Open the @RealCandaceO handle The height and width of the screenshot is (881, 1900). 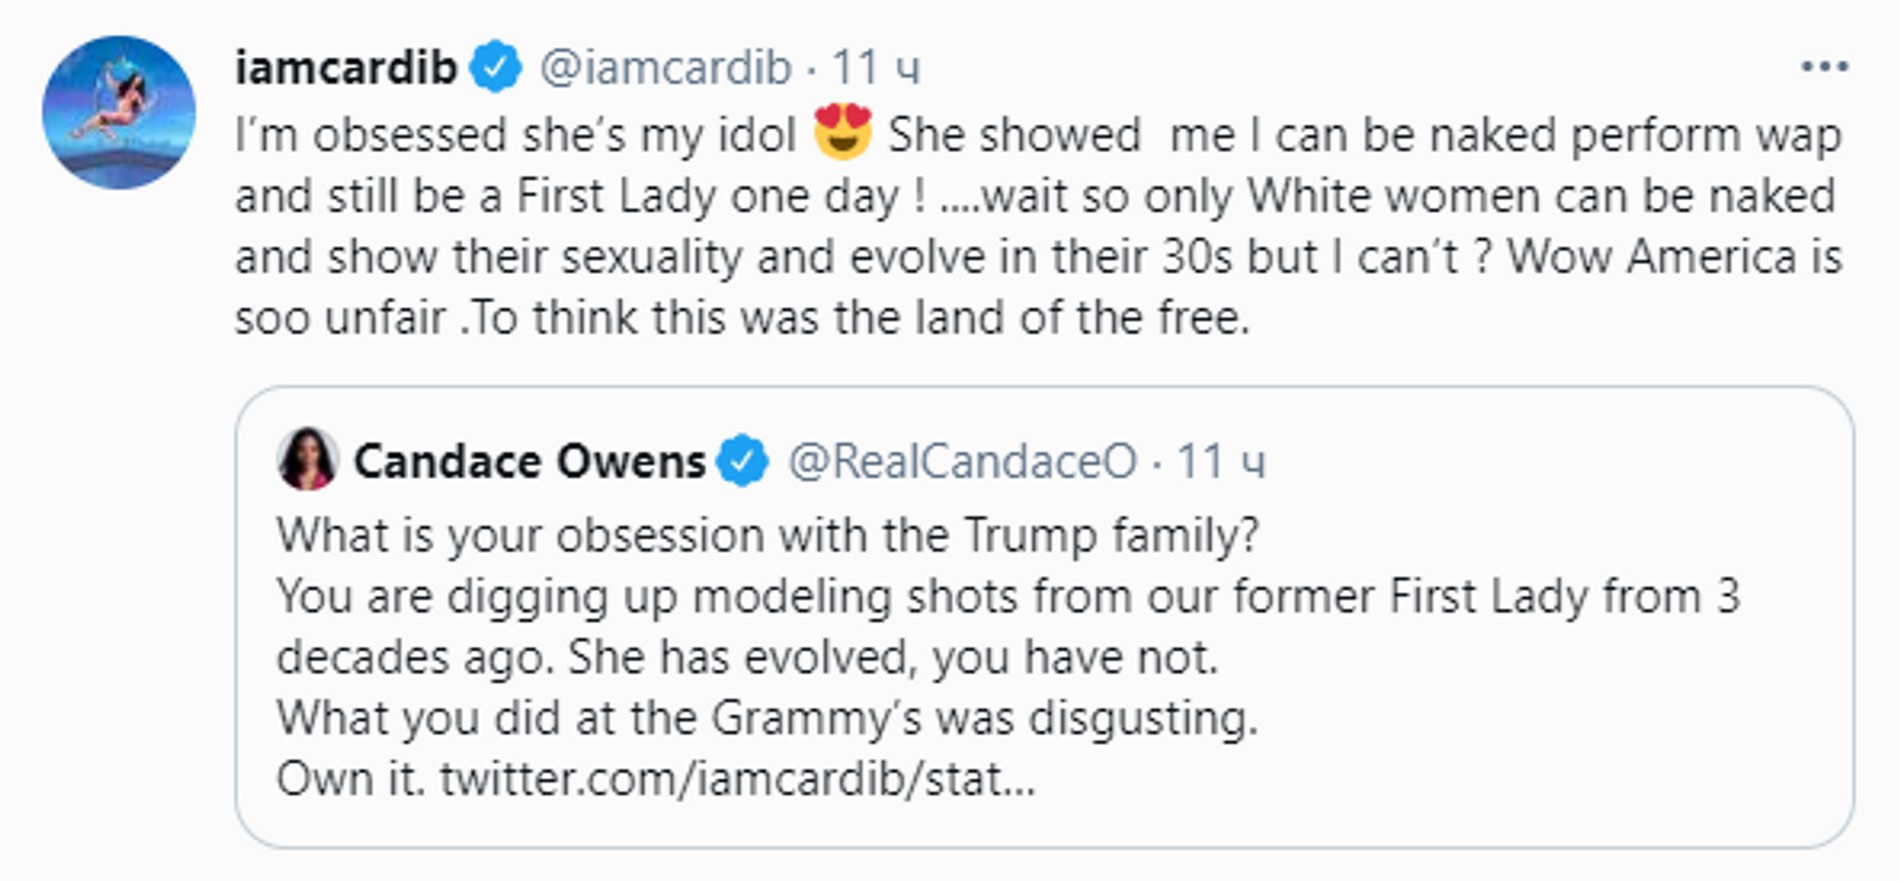pos(962,461)
